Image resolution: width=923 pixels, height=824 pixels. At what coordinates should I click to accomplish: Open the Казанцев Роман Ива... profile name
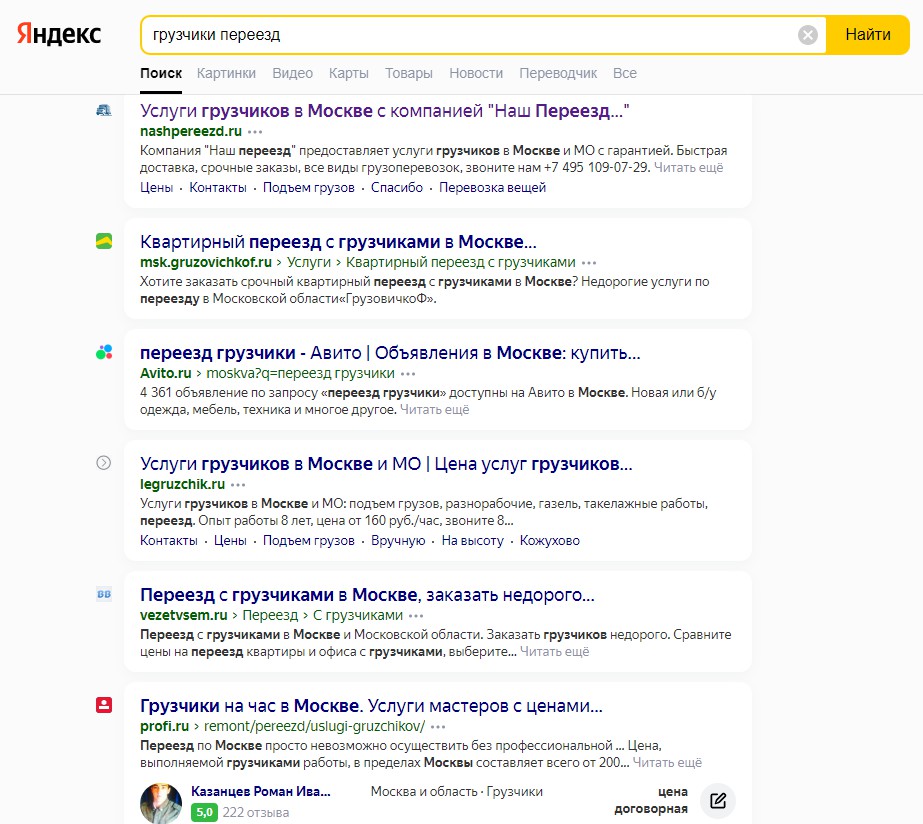click(261, 792)
